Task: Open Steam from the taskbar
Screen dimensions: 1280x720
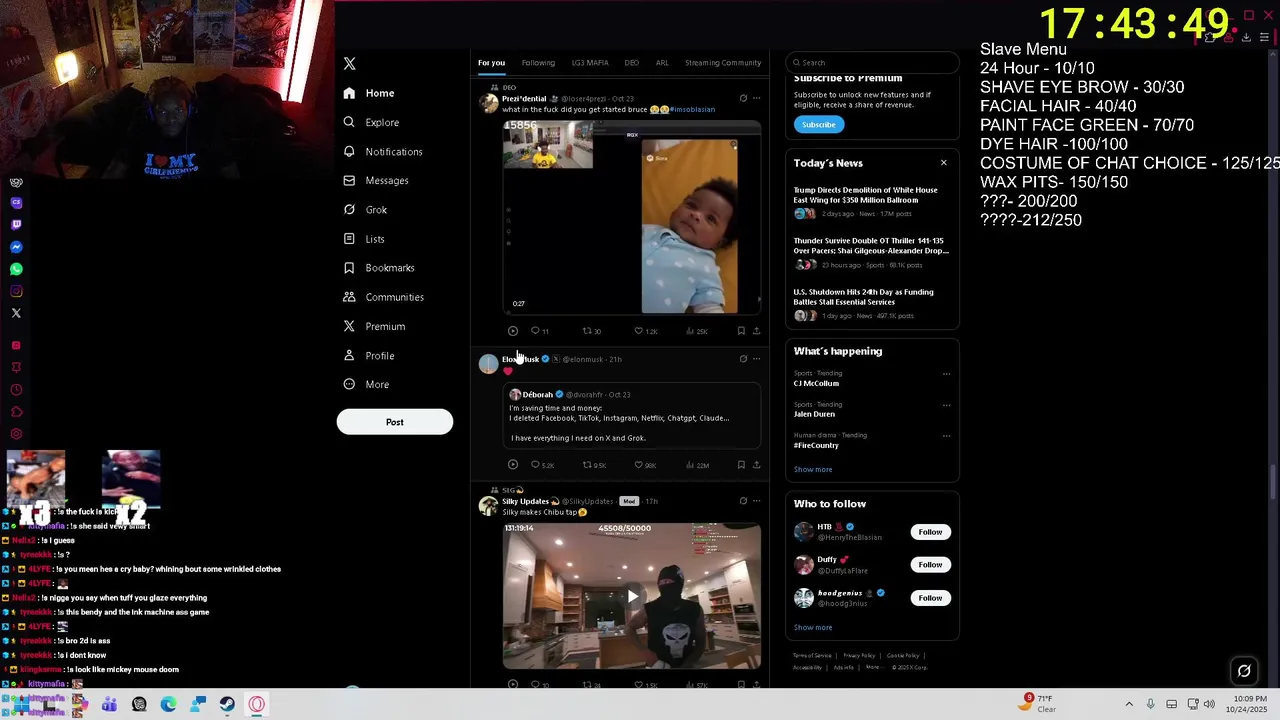Action: coord(227,704)
